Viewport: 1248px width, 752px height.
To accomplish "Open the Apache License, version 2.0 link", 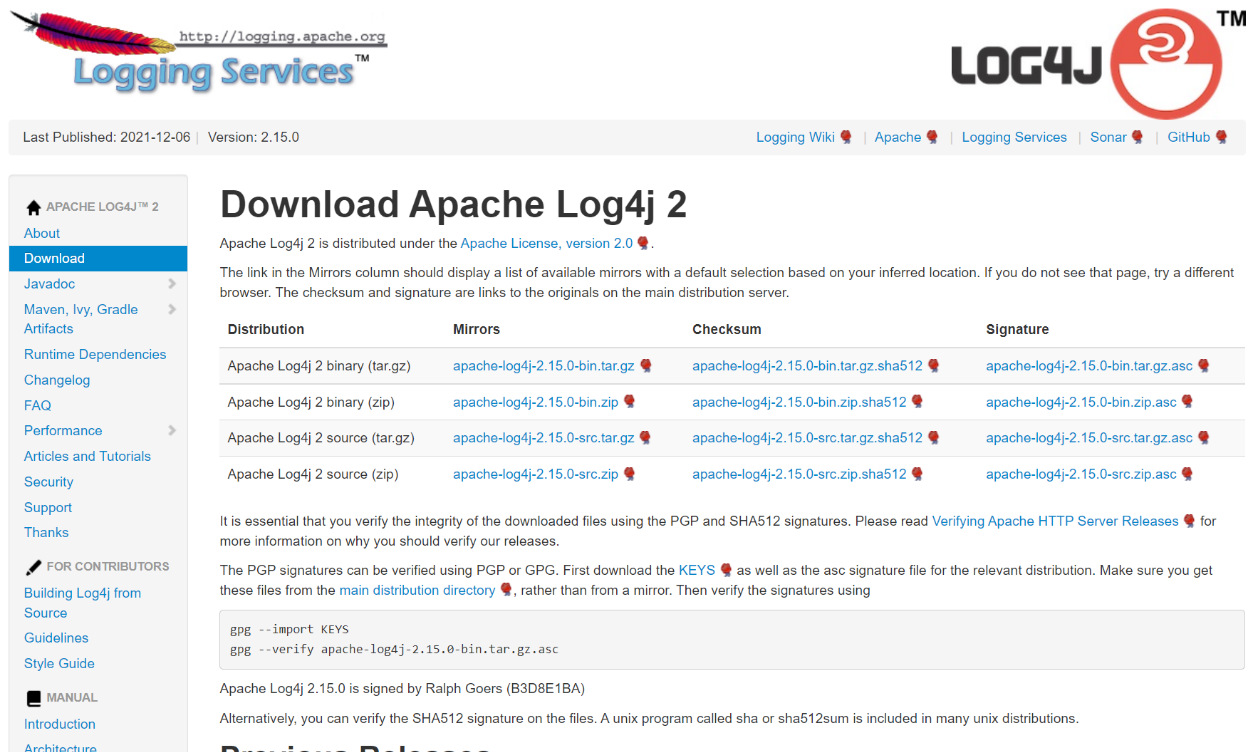I will click(547, 243).
